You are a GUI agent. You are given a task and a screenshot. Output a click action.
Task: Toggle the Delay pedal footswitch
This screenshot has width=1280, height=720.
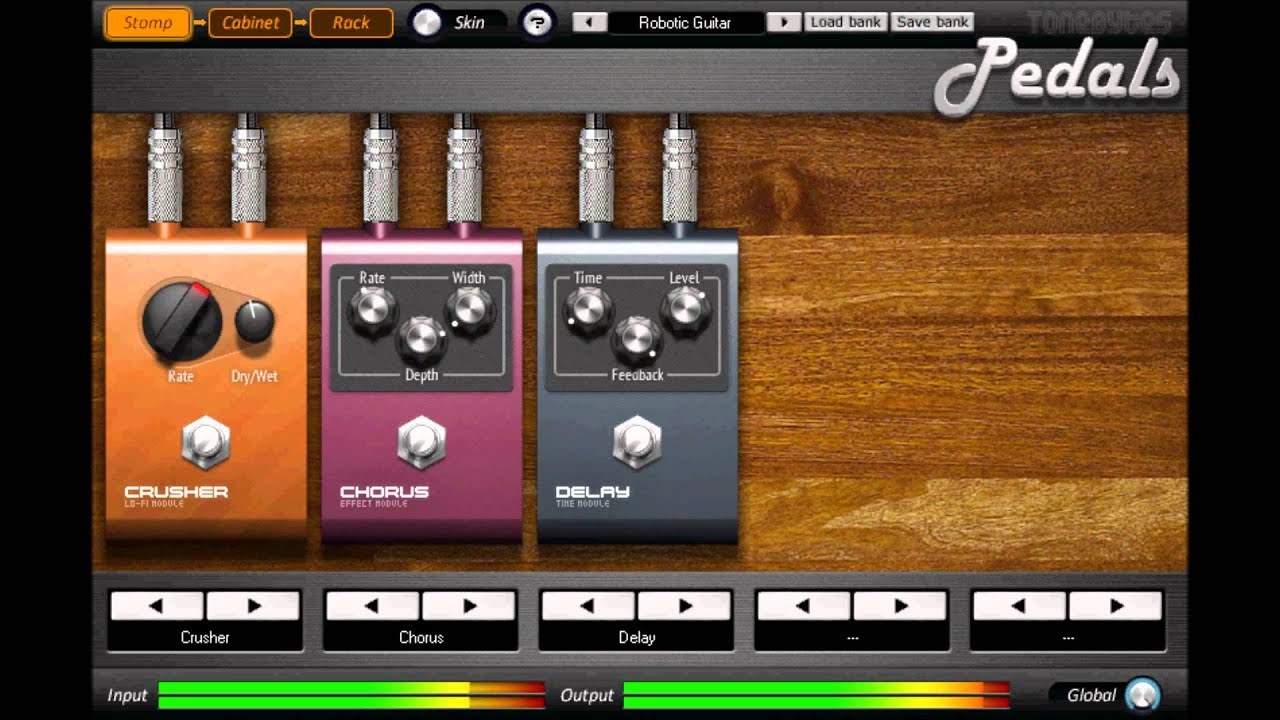point(637,443)
